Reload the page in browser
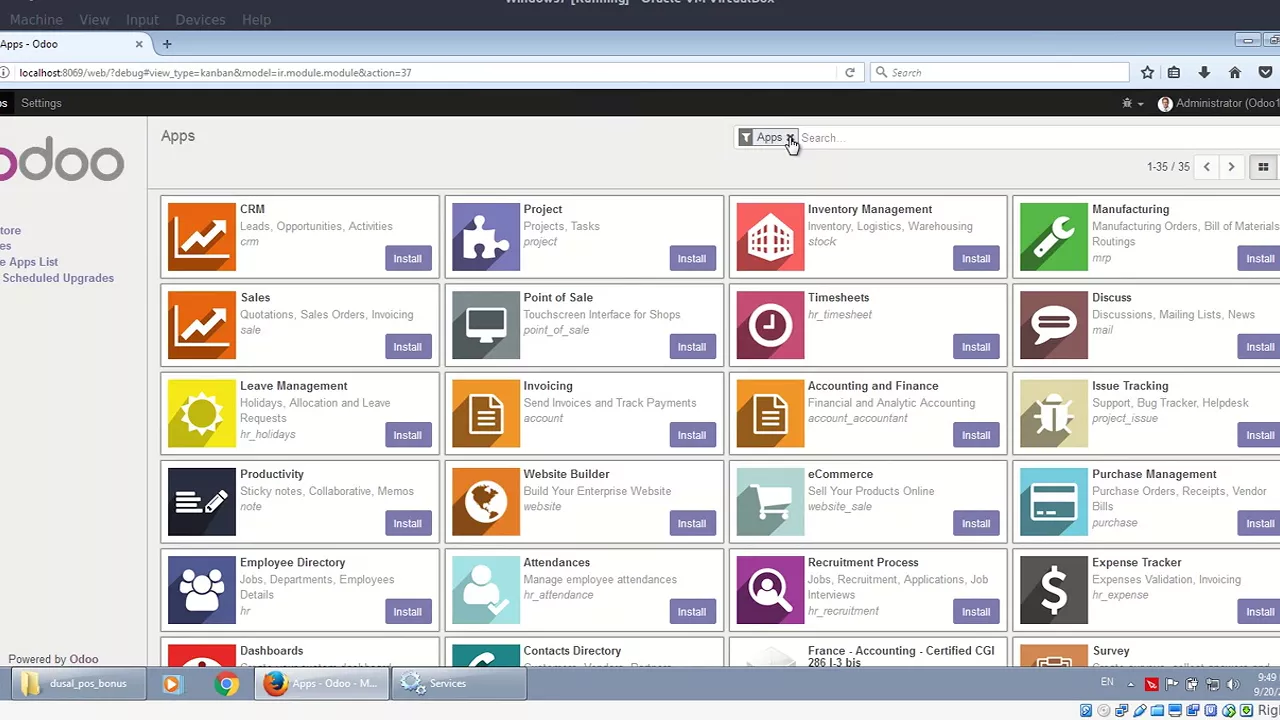Image resolution: width=1280 pixels, height=720 pixels. pos(850,72)
